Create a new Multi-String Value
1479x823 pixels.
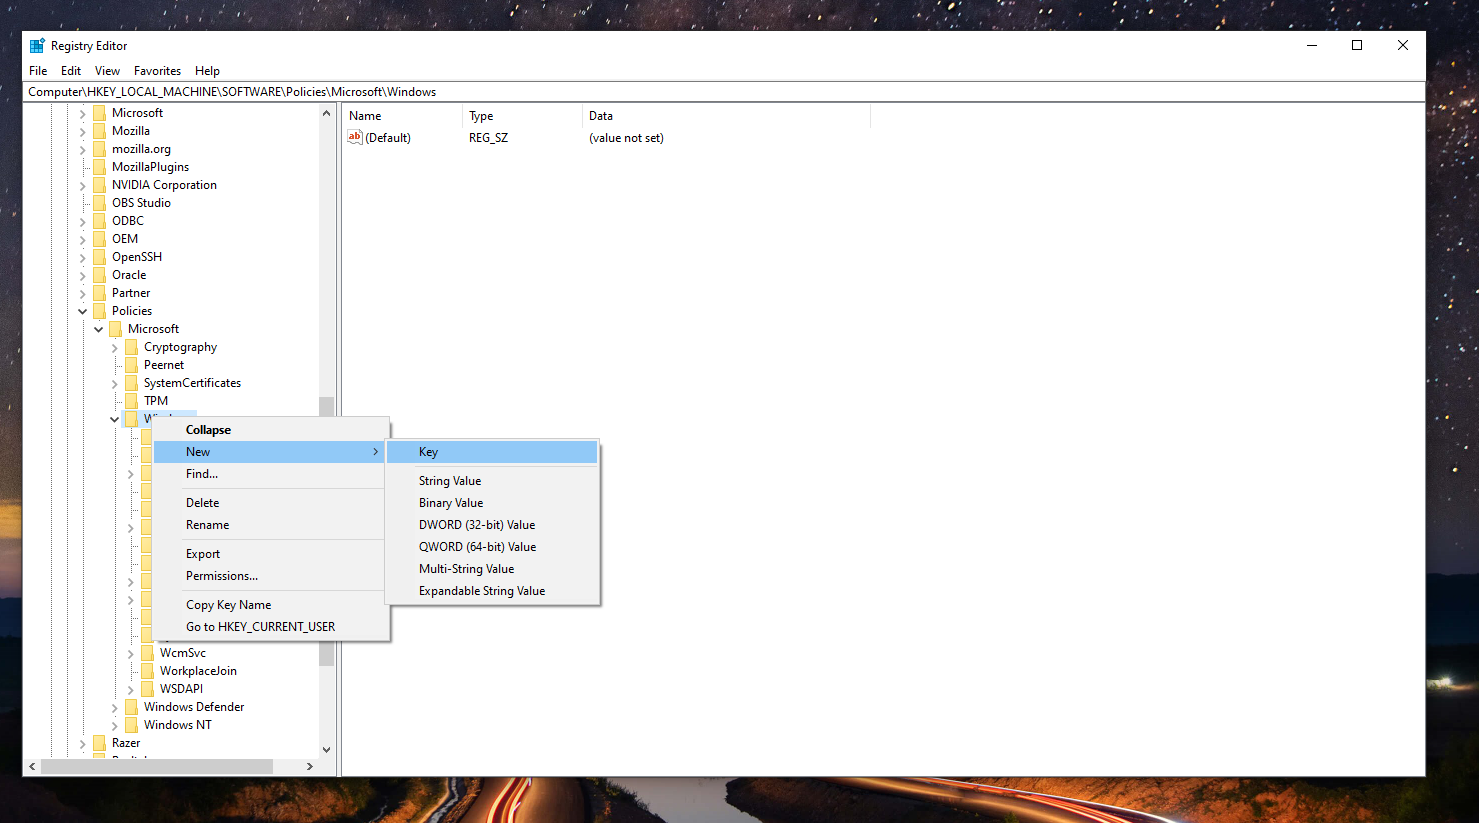pyautogui.click(x=493, y=569)
